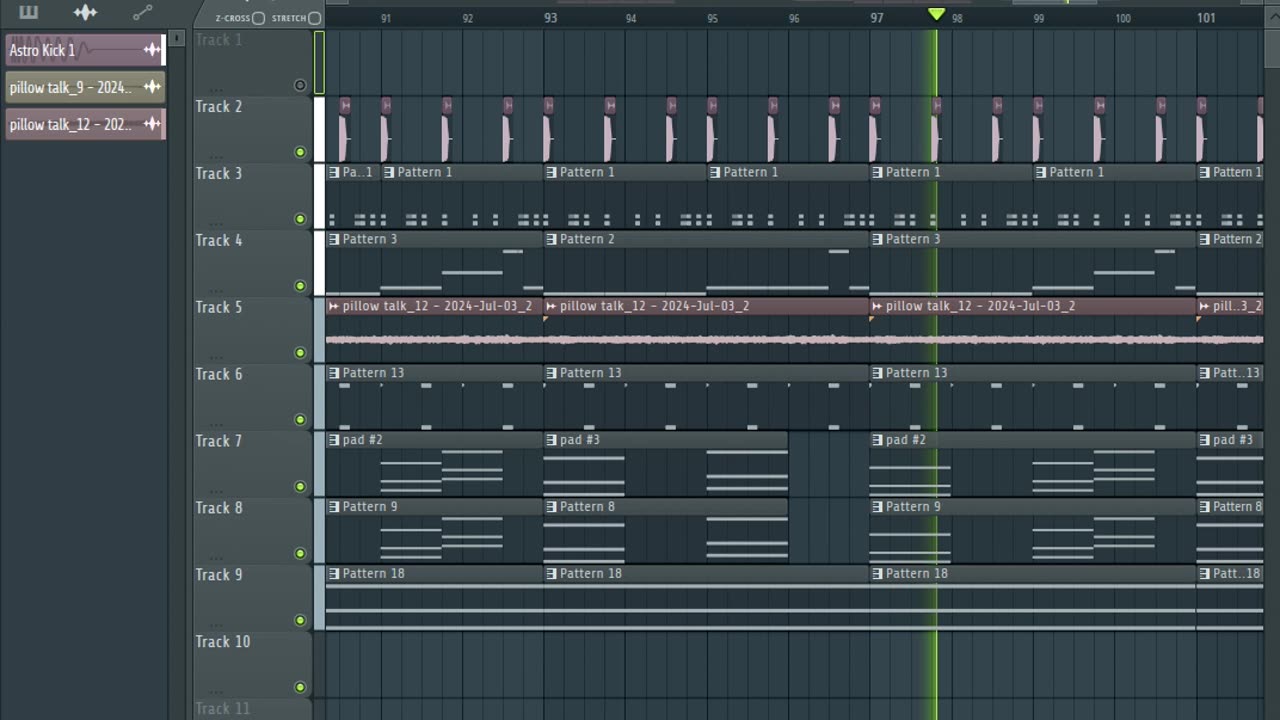Open clip menu of first Pattern 9 on Track 8
This screenshot has width=1280, height=720.
pyautogui.click(x=334, y=507)
